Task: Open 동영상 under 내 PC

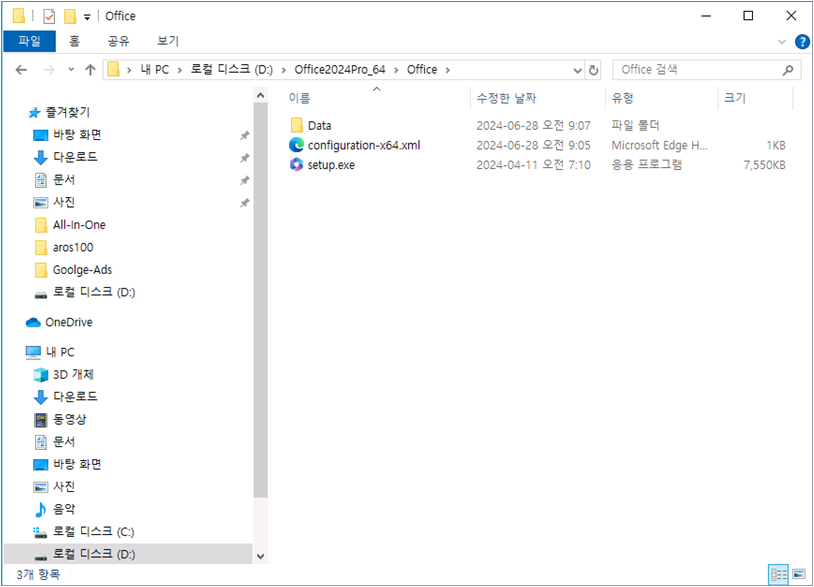Action: pos(60,419)
